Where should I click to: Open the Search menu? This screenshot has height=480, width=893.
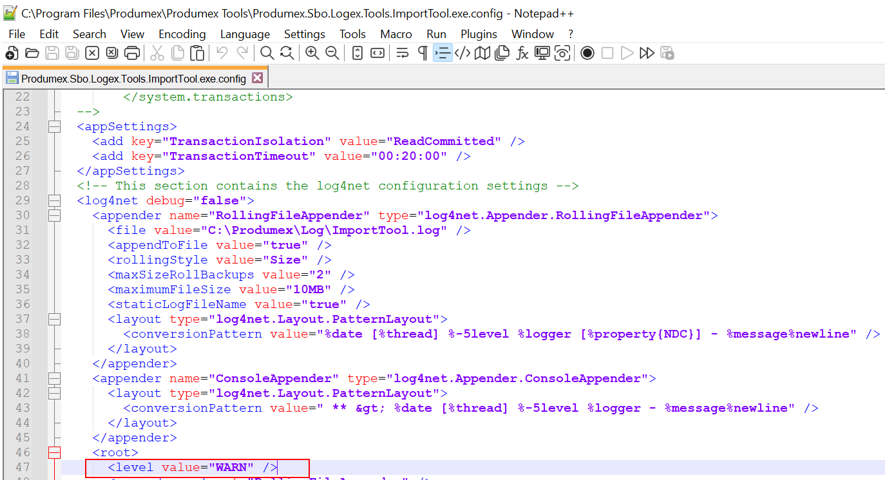[89, 34]
